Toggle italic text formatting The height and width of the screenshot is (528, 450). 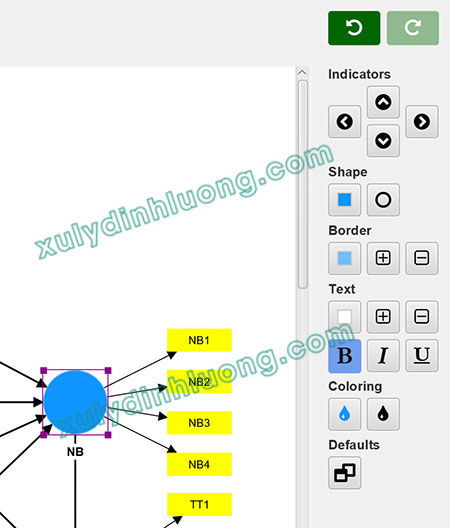click(383, 356)
